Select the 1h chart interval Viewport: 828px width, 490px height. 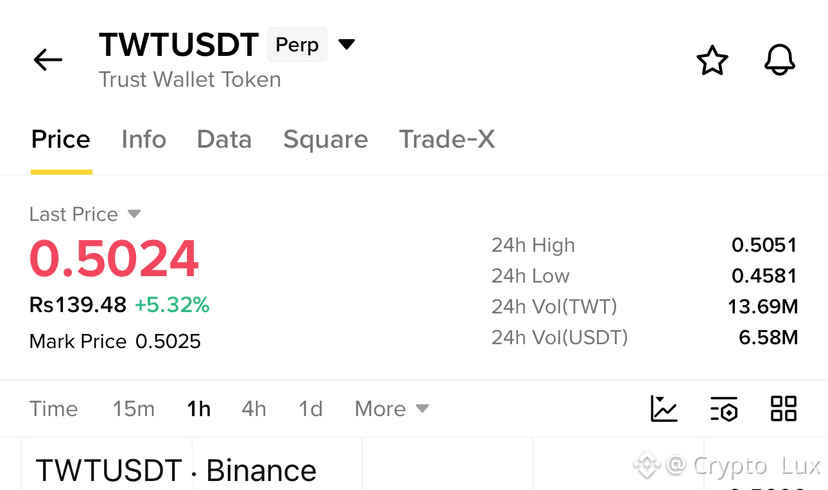click(x=199, y=409)
